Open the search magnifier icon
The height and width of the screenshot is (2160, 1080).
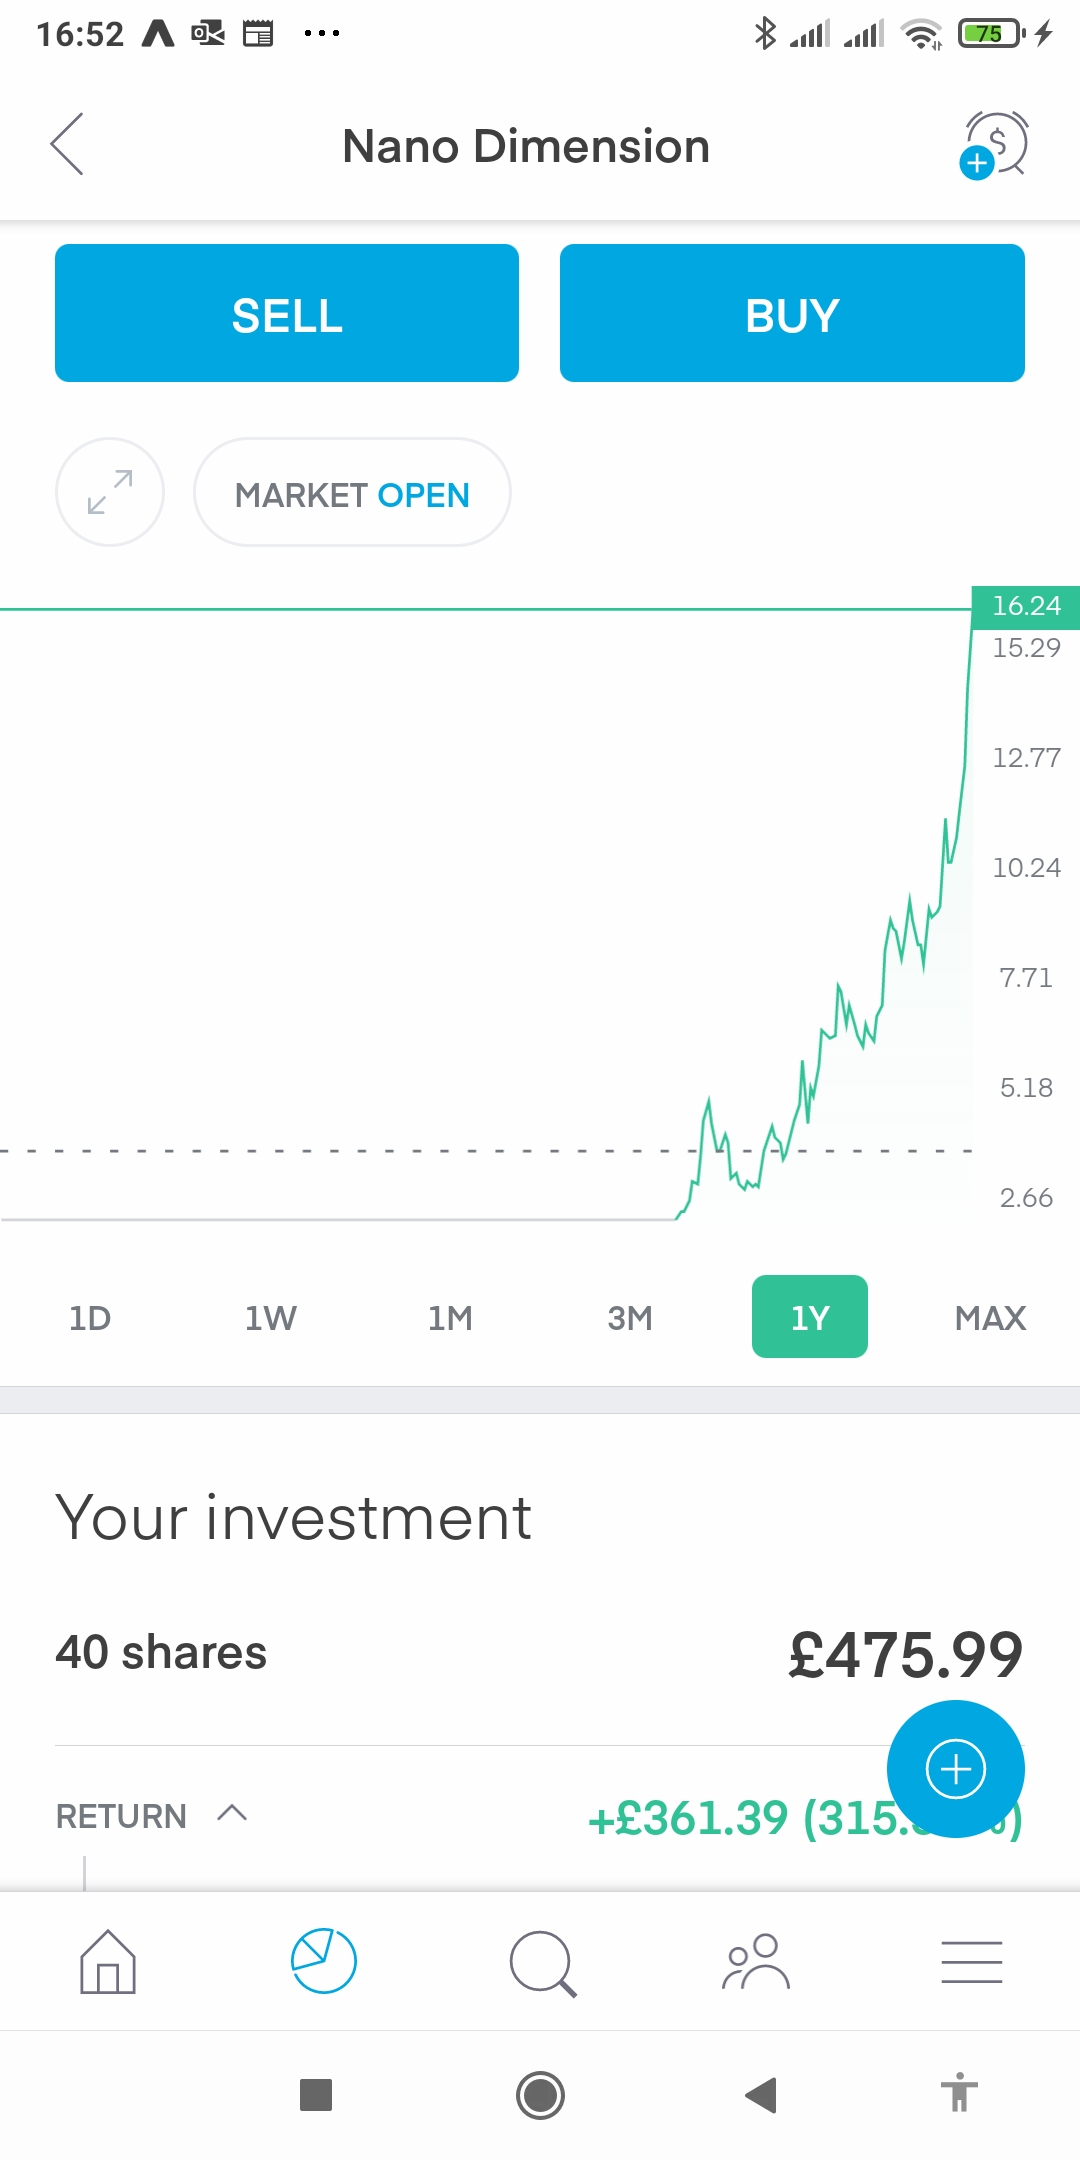[x=543, y=1964]
